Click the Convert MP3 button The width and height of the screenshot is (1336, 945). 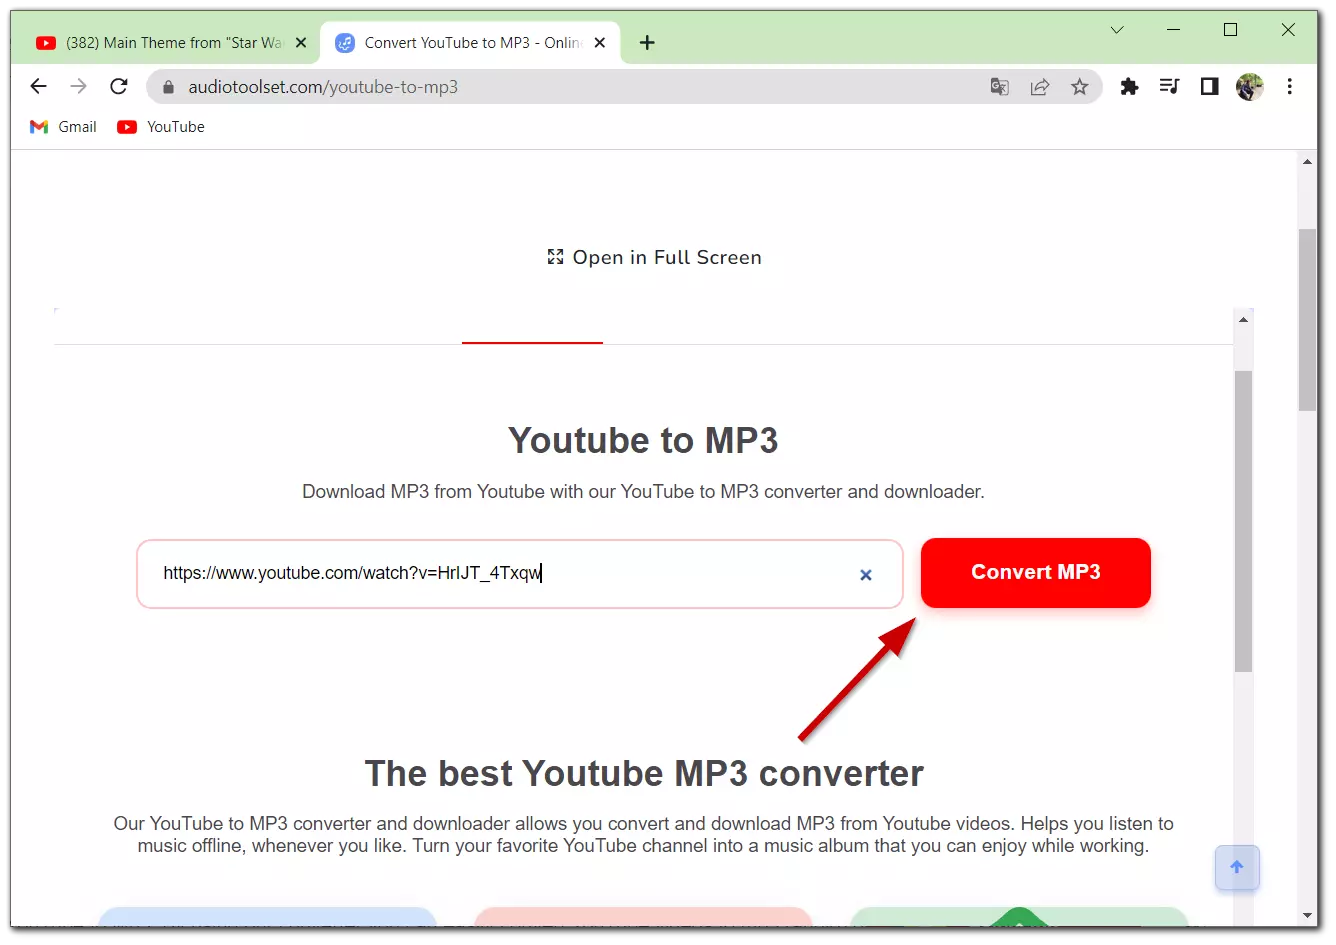pos(1036,573)
